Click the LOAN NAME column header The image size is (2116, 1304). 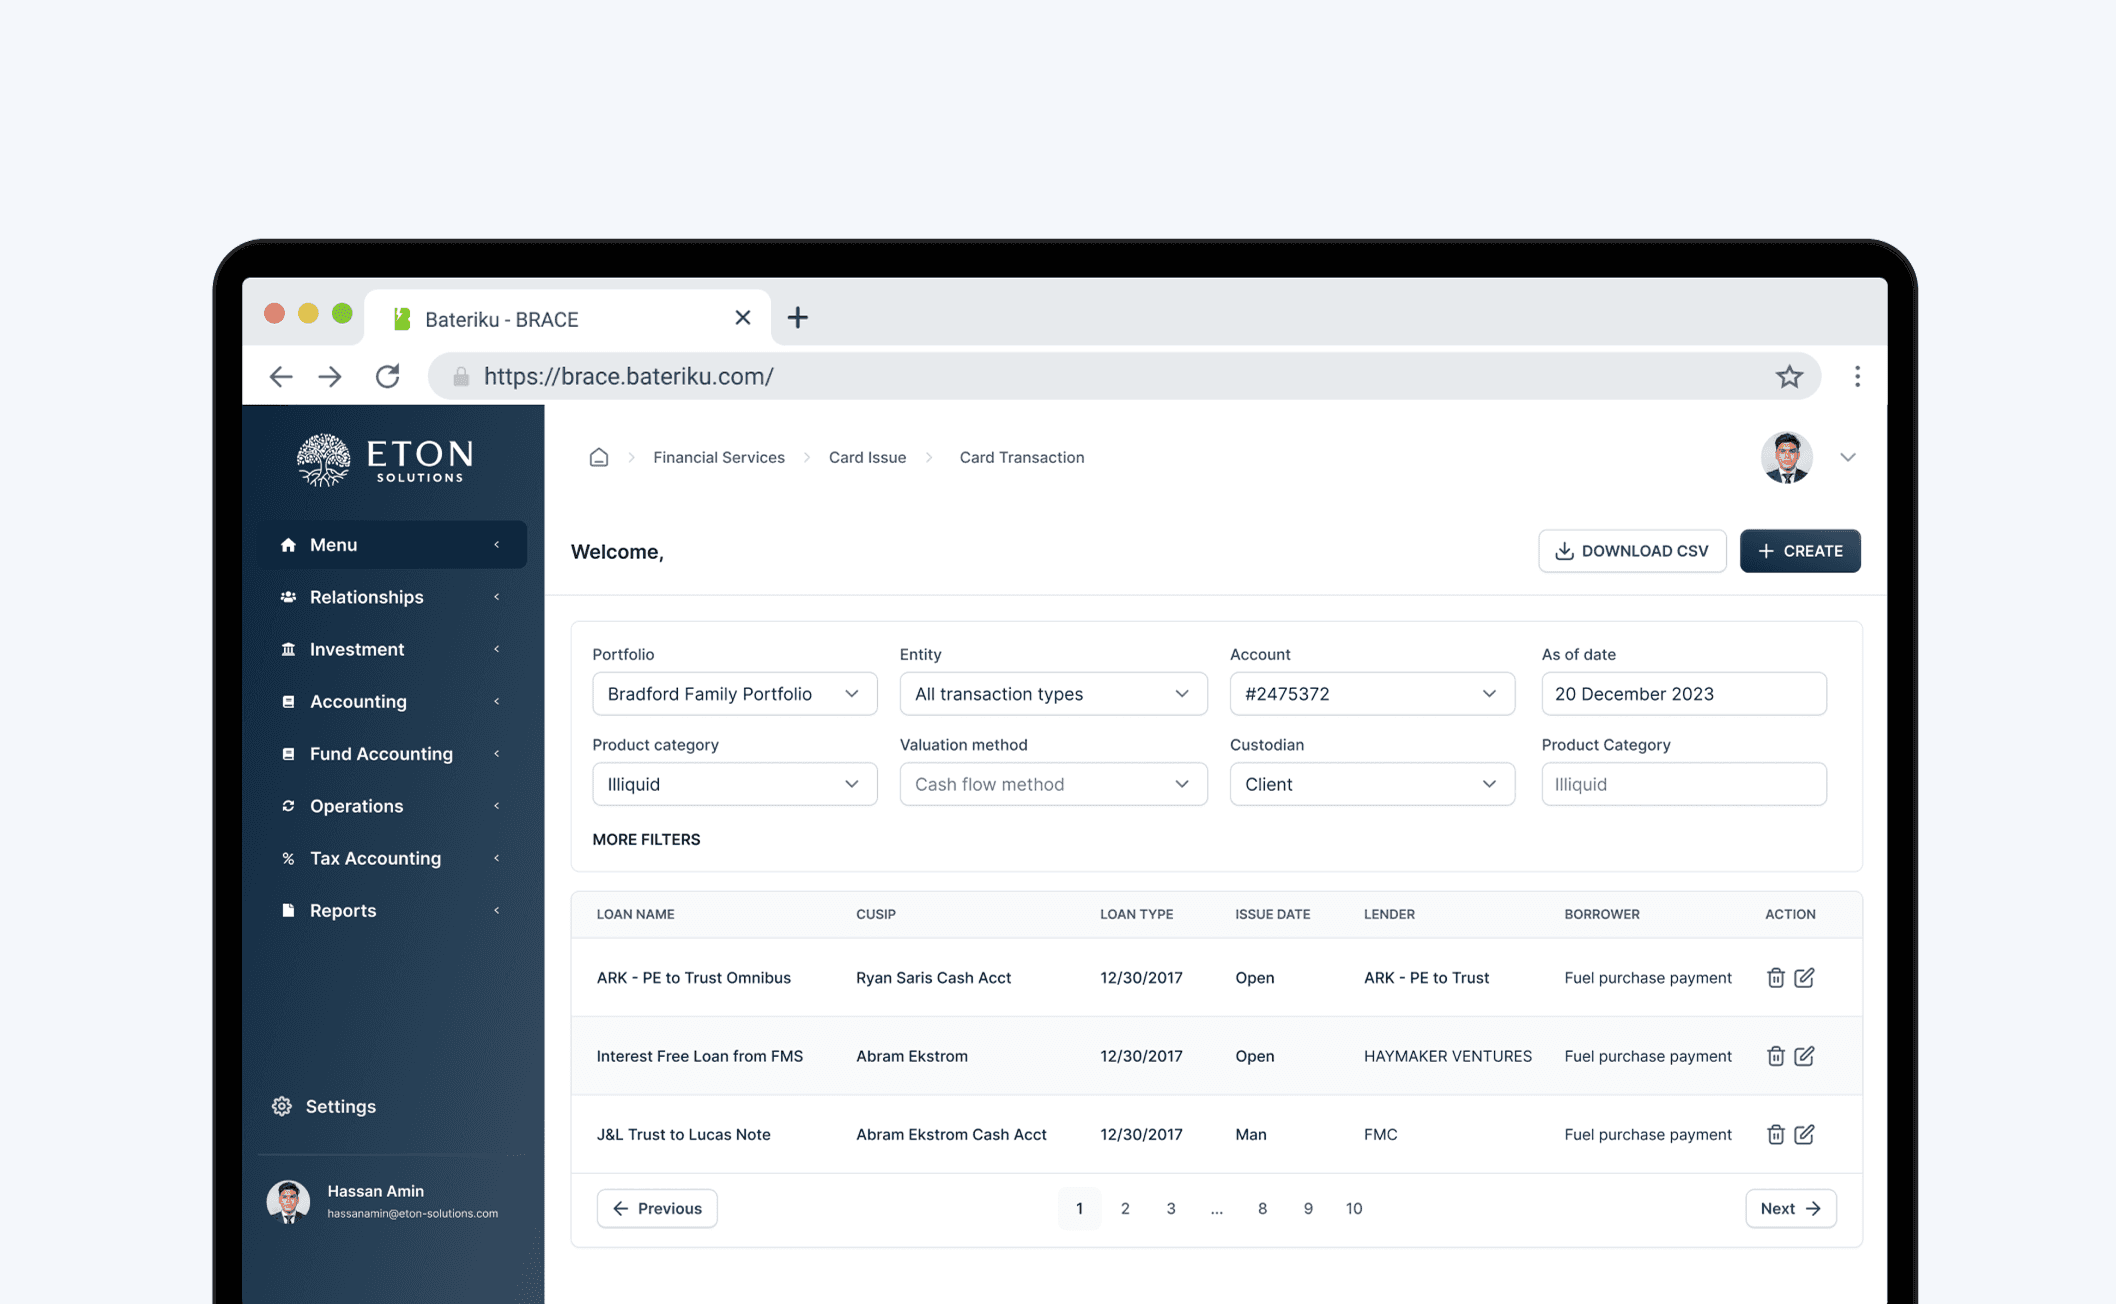635,914
